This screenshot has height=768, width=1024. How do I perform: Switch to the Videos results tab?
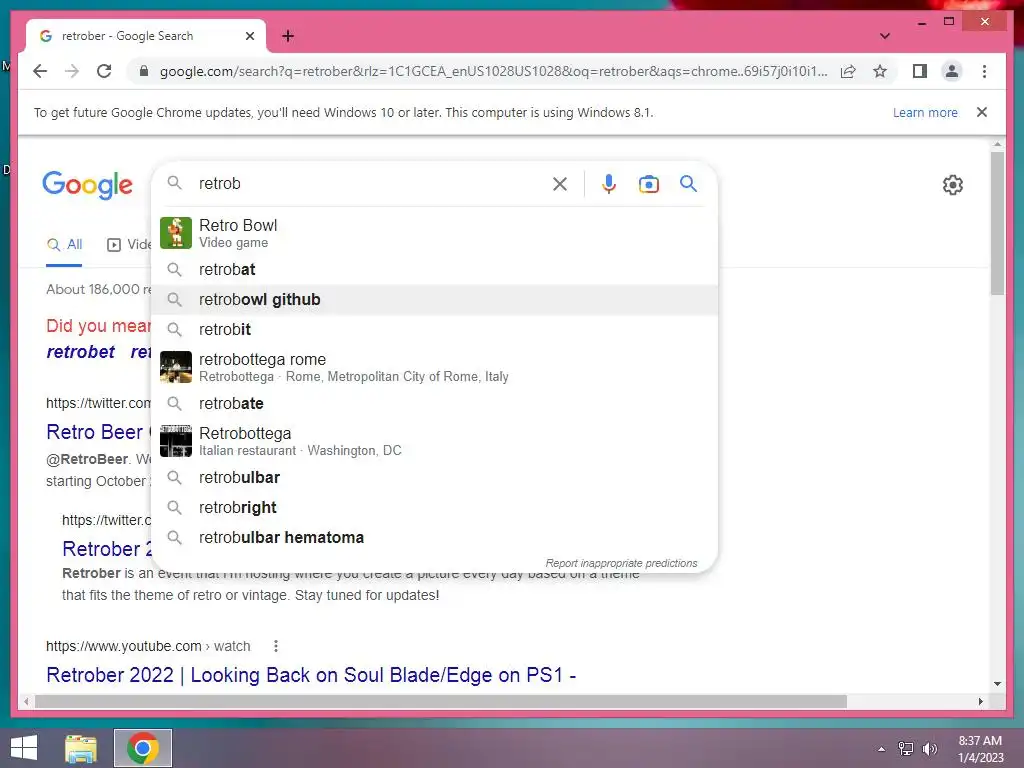point(129,245)
